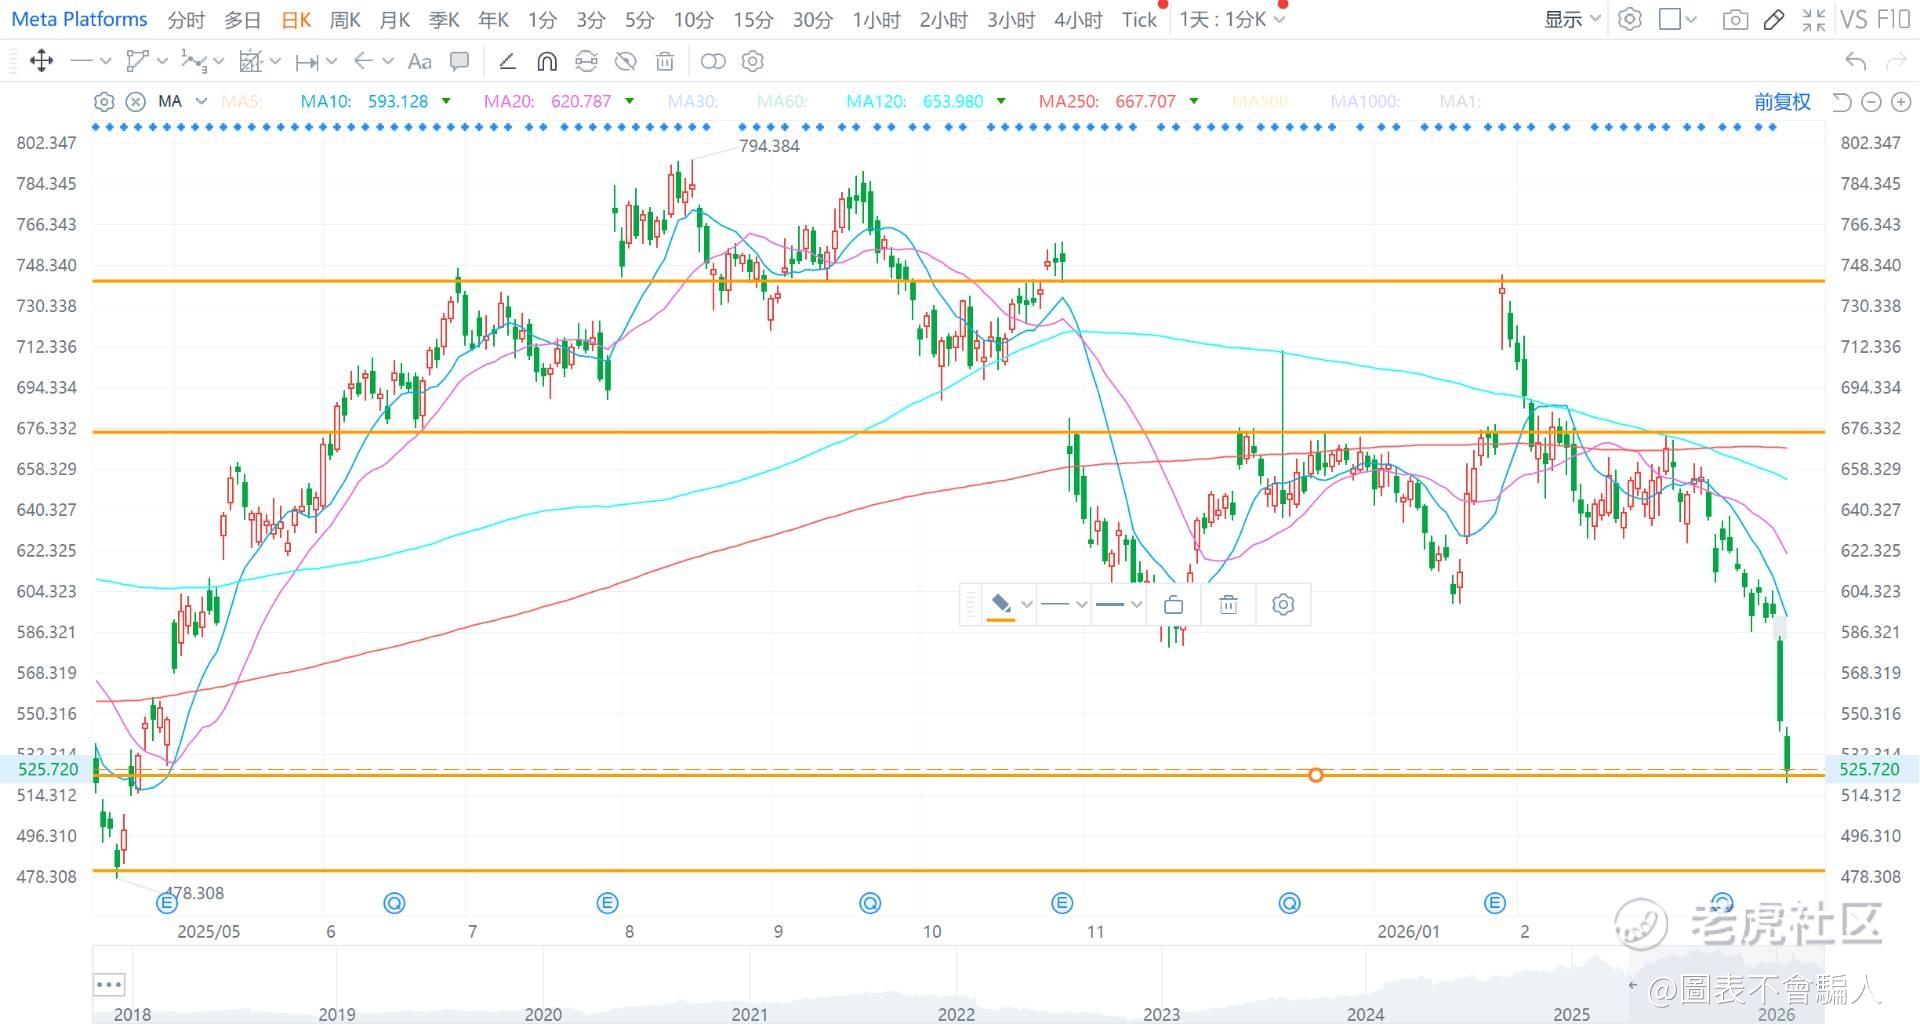Pick the wave pattern drawing tool
Image resolution: width=1920 pixels, height=1034 pixels.
click(x=193, y=61)
